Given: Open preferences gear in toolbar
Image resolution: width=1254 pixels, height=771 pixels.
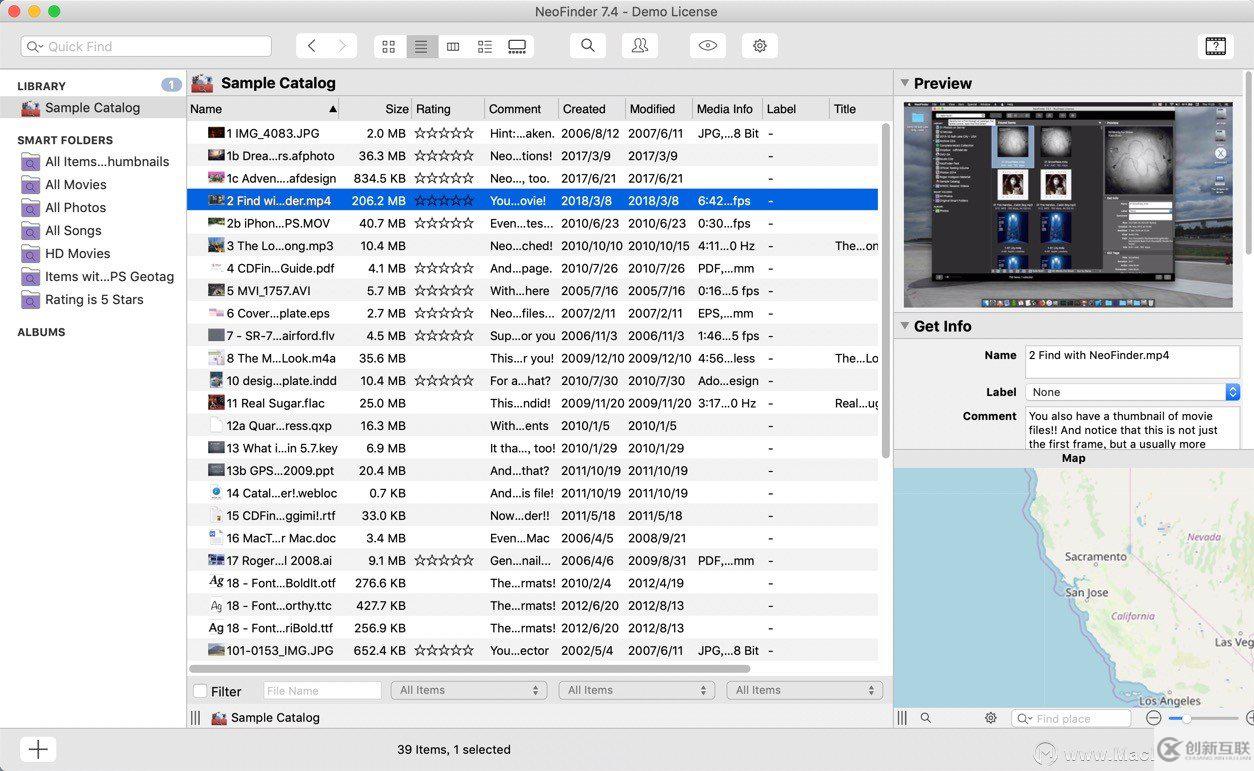Looking at the screenshot, I should [x=760, y=46].
